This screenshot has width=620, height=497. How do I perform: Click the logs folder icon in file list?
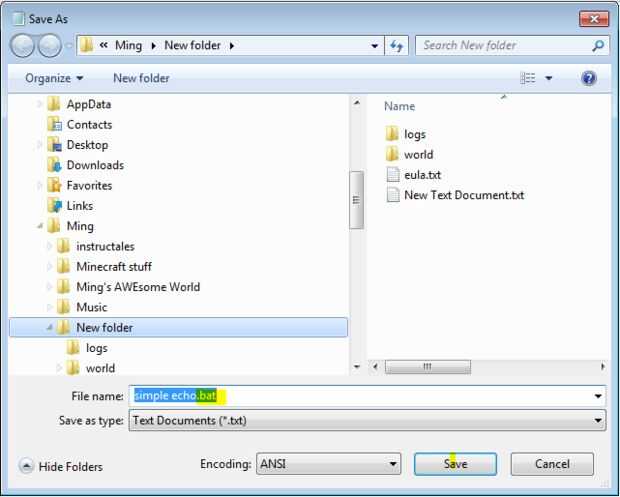pyautogui.click(x=392, y=134)
